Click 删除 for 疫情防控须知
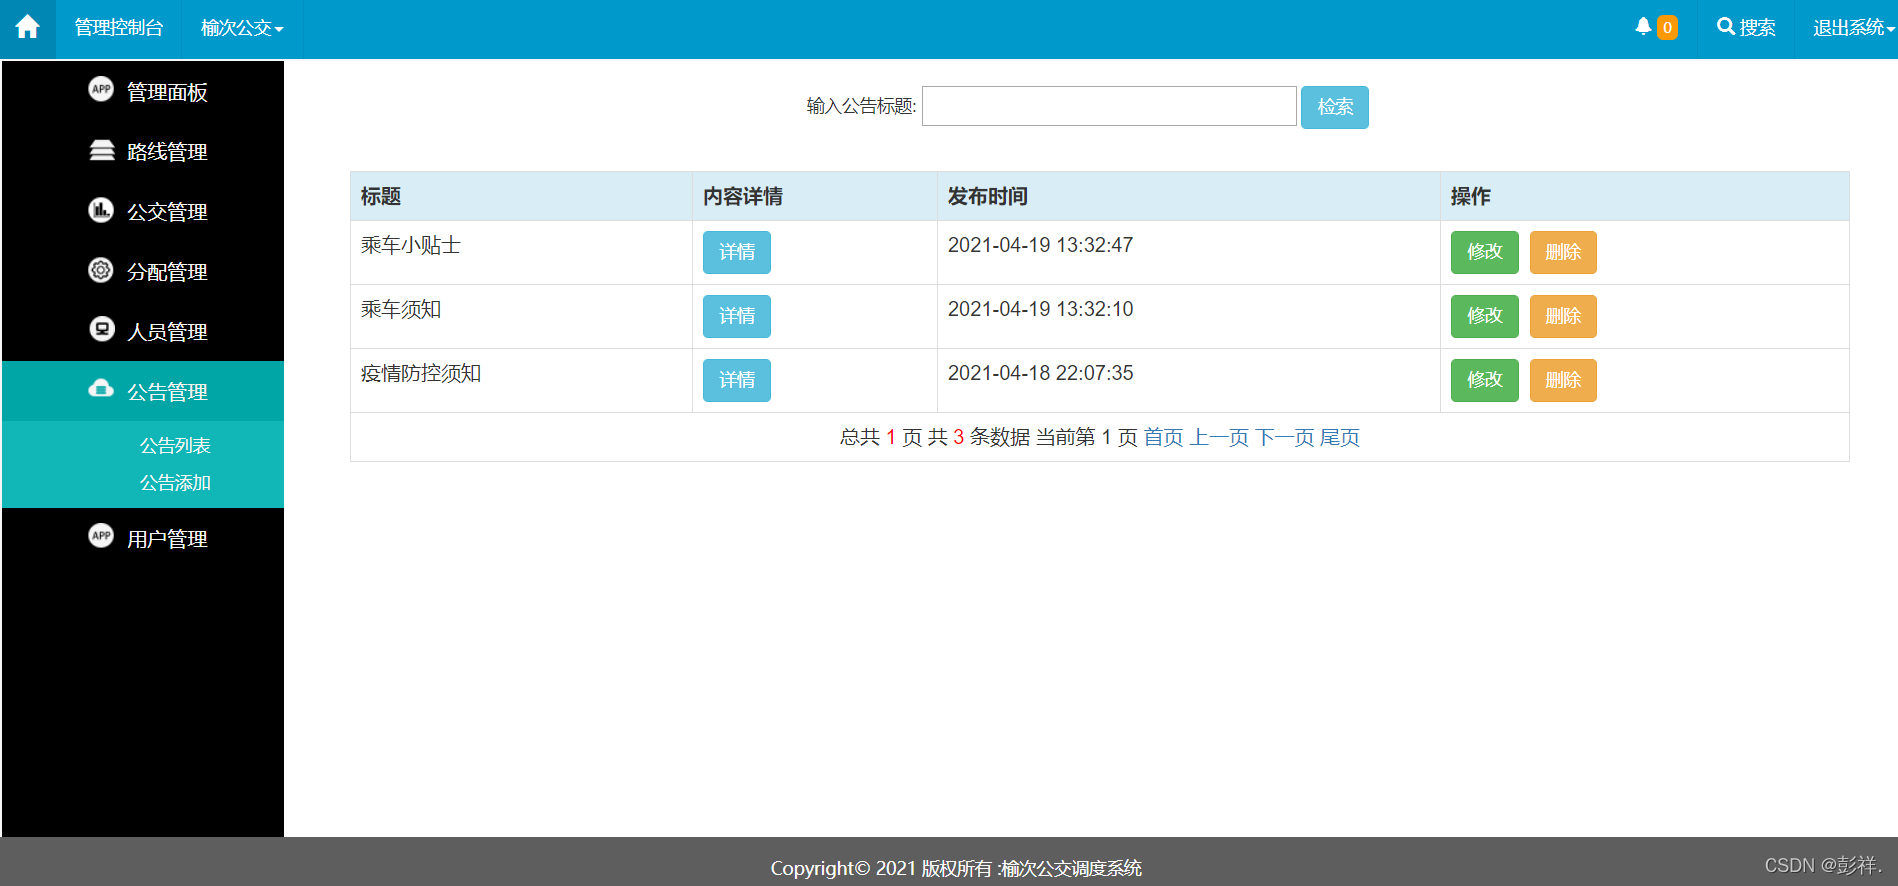The image size is (1898, 886). tap(1563, 380)
